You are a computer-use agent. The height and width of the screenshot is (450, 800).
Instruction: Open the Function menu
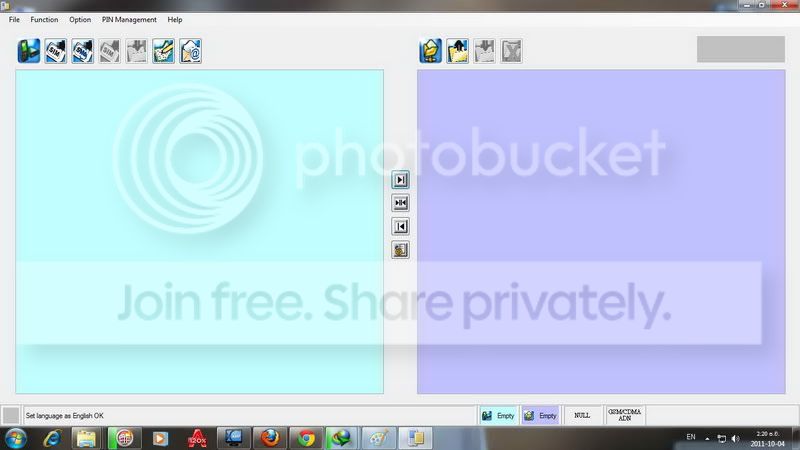pyautogui.click(x=44, y=19)
